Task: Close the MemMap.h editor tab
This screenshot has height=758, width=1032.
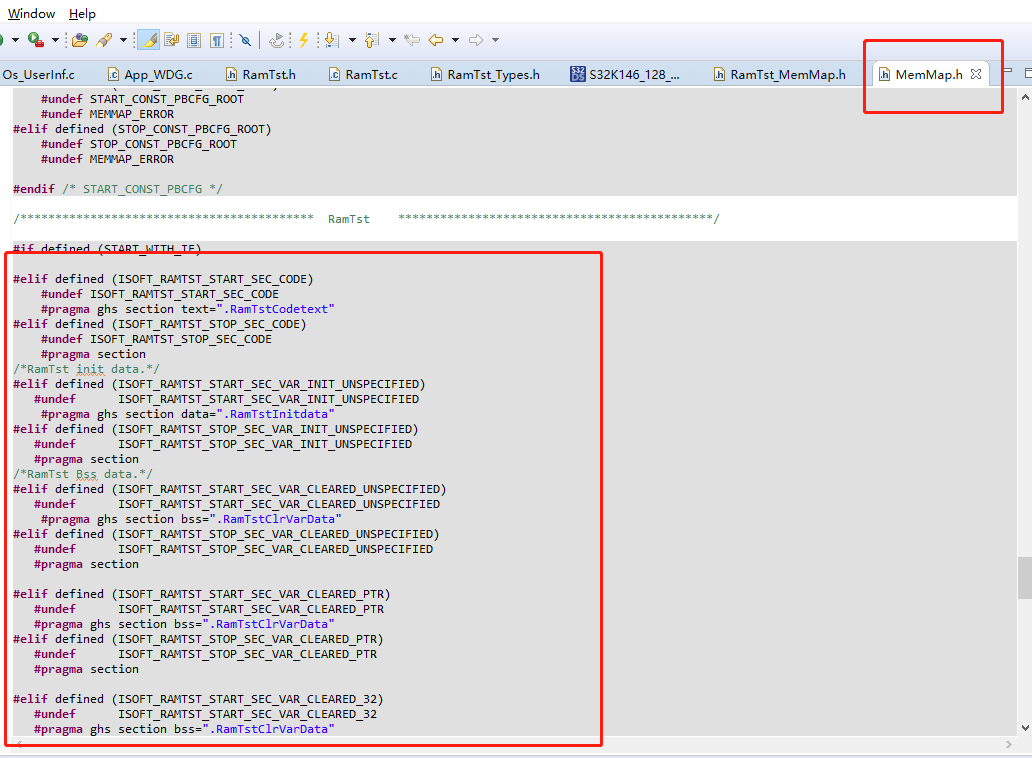Action: pyautogui.click(x=976, y=74)
